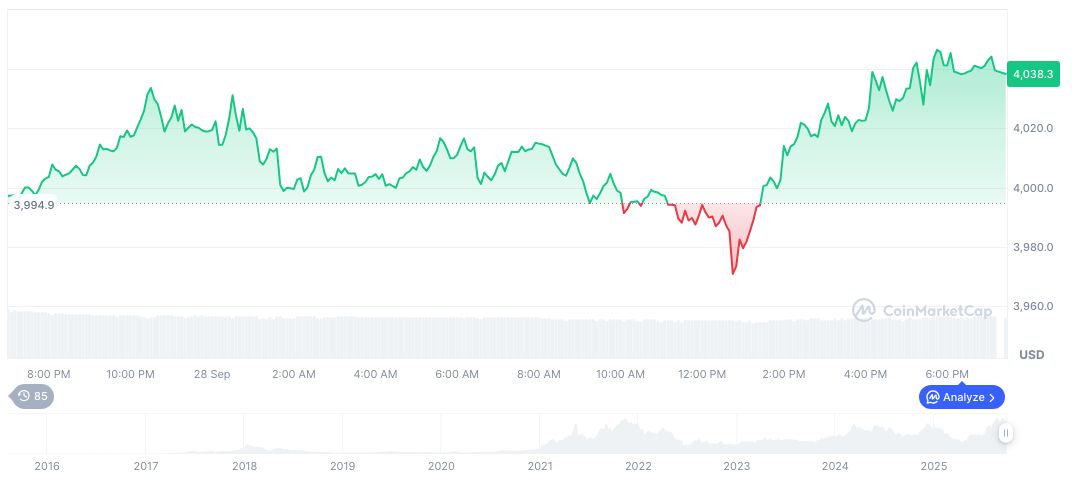Click the 12:00 PM time axis label
The height and width of the screenshot is (477, 1072).
(x=702, y=374)
